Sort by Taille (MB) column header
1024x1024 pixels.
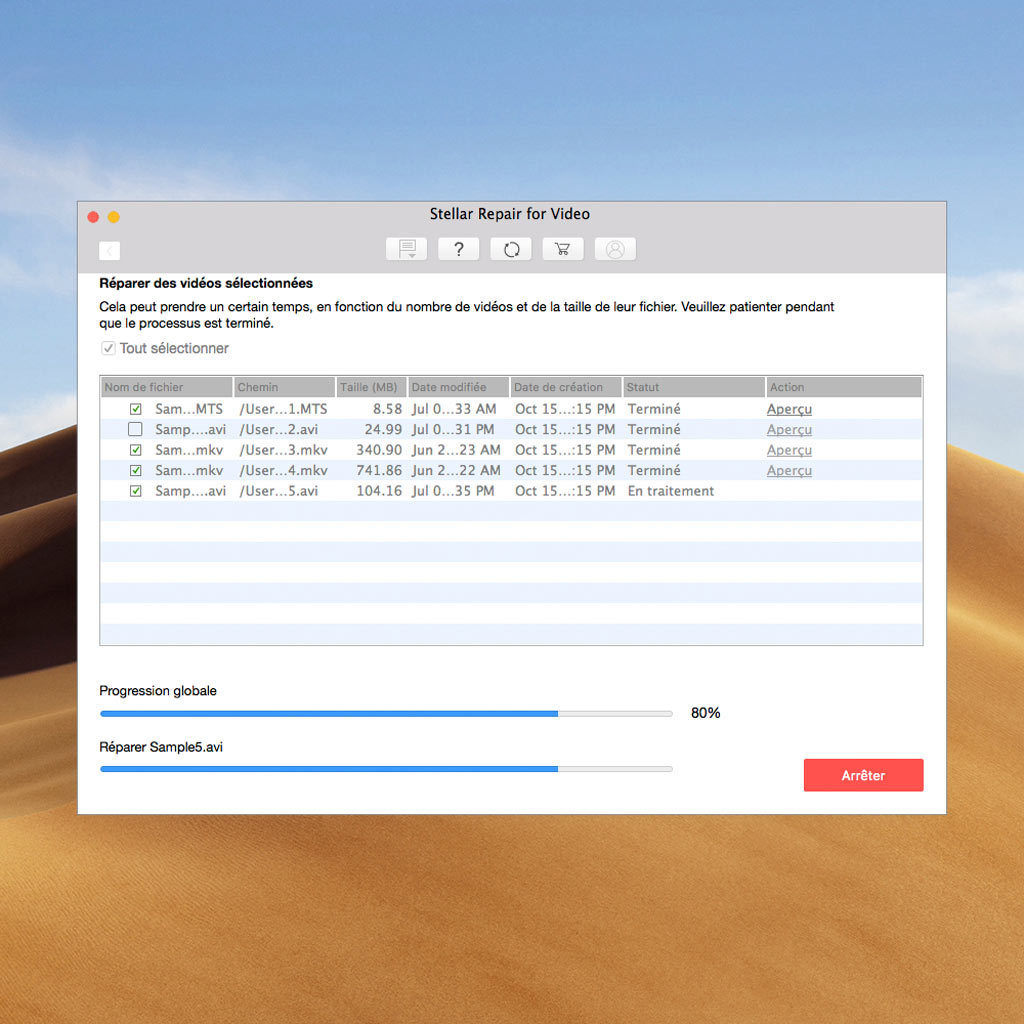371,387
